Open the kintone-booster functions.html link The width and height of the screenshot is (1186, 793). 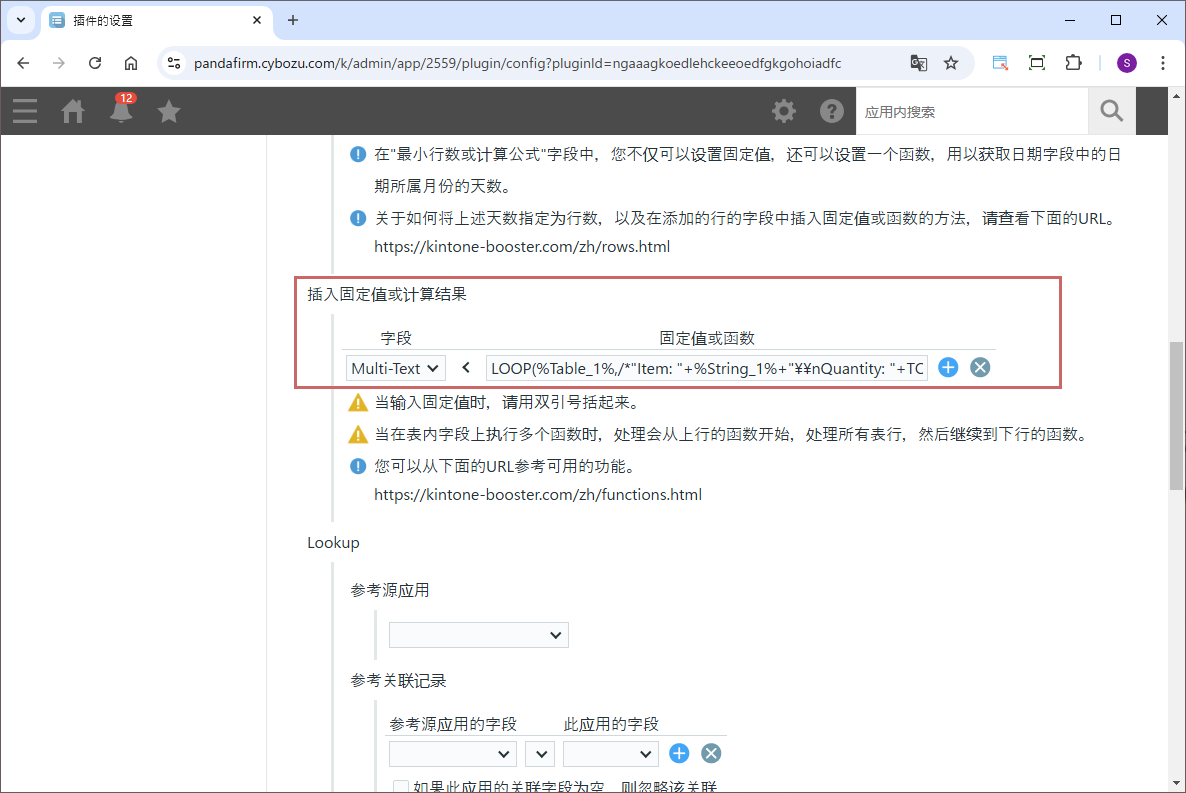coord(538,494)
